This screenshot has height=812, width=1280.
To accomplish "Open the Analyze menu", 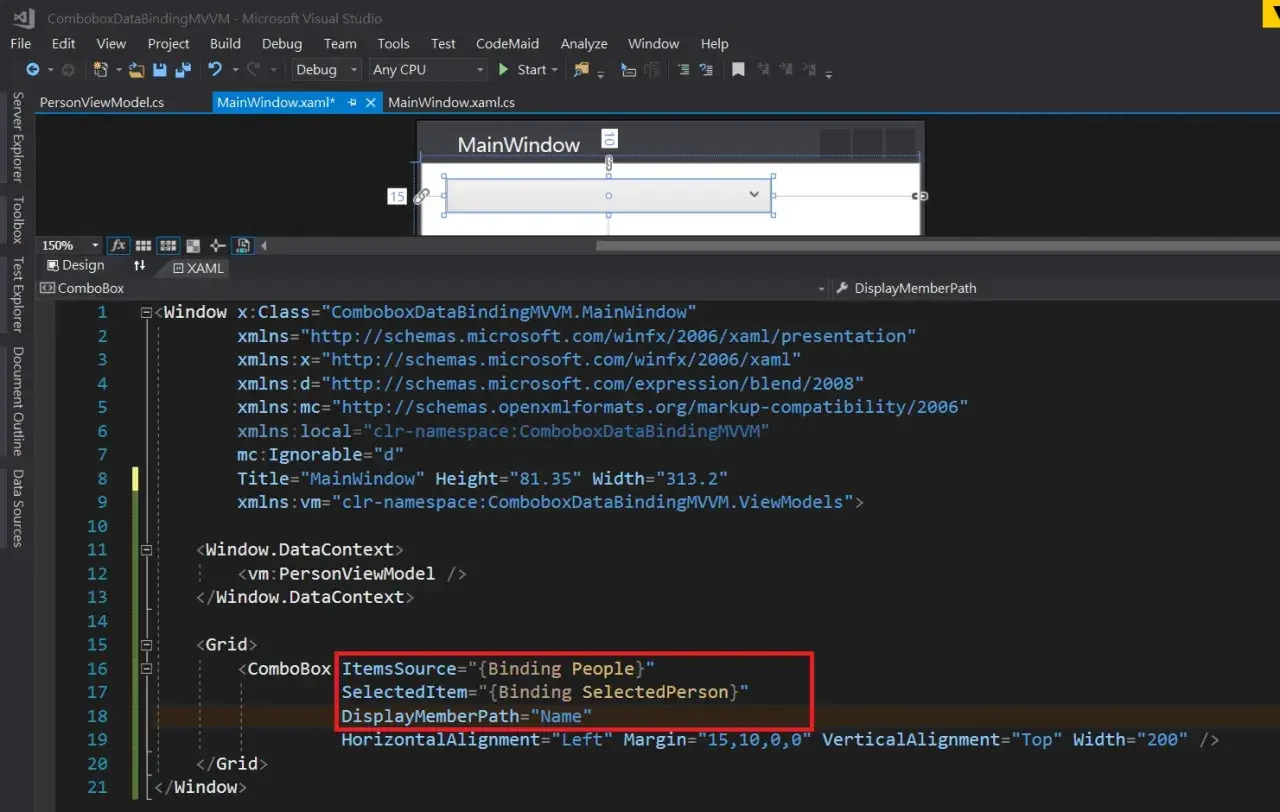I will (x=584, y=43).
